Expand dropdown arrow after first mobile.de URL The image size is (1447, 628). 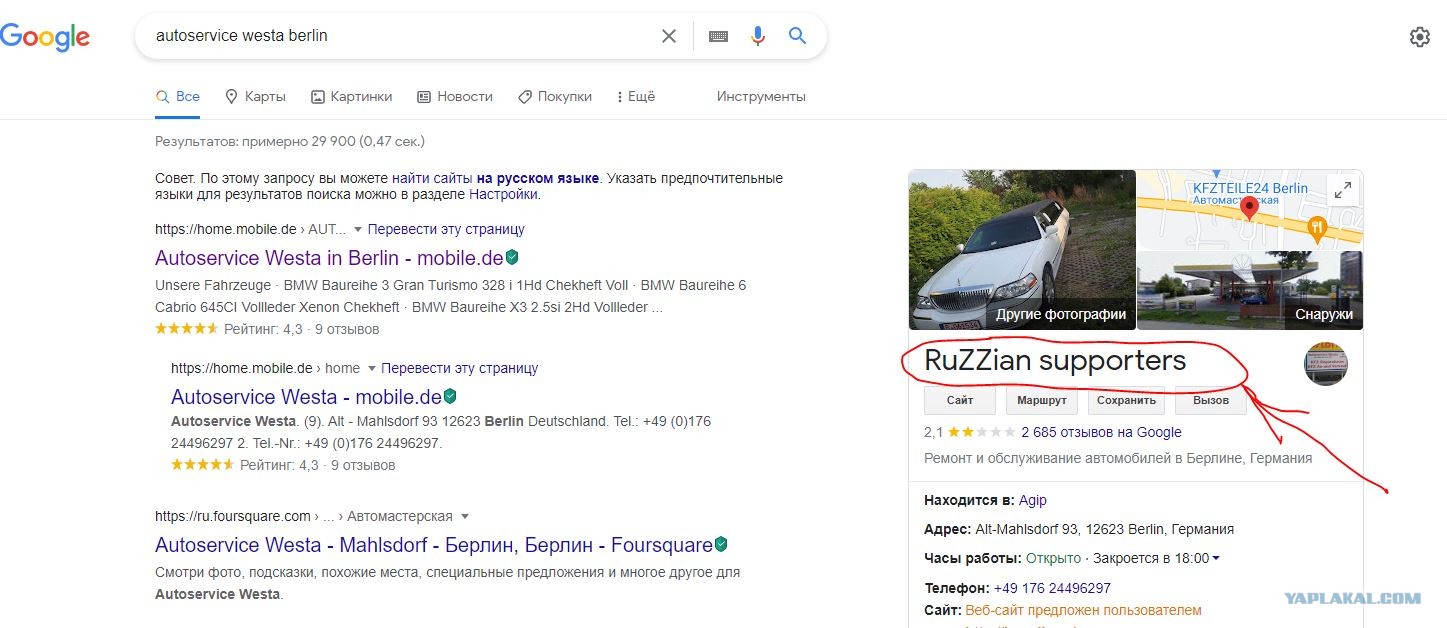click(358, 230)
